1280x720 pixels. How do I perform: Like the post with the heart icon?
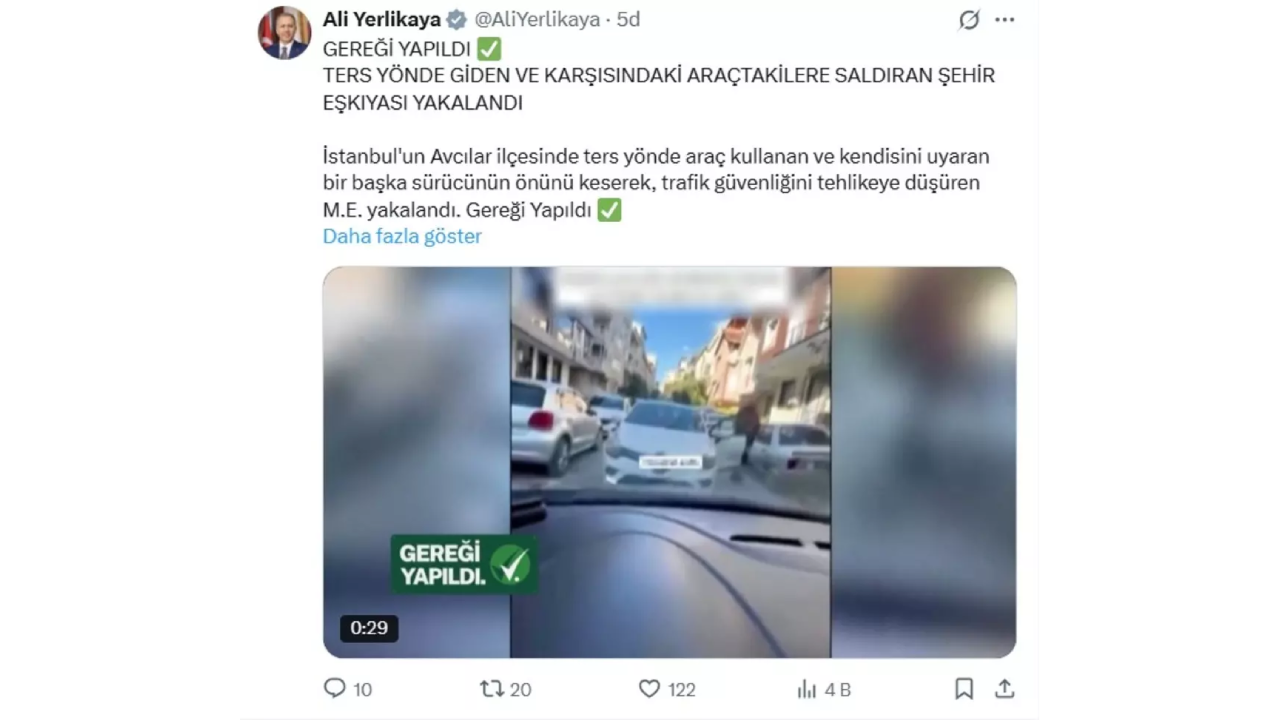(649, 688)
